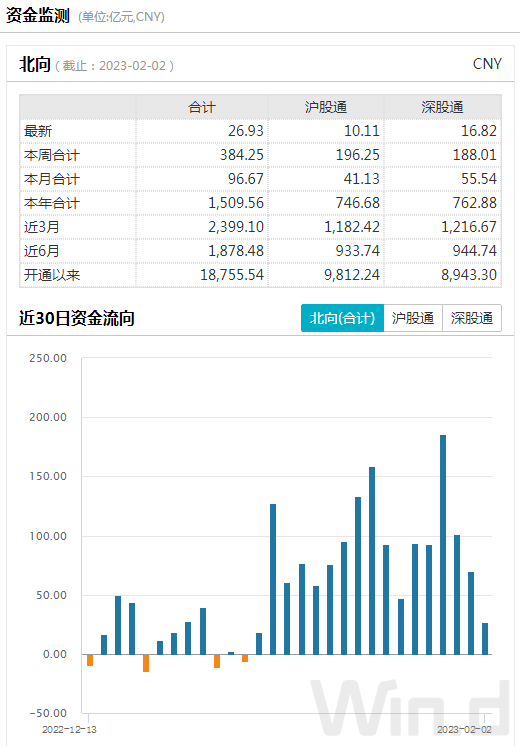Click the last blue bar for 2023-02-02
Screen dimensions: 520x746
(485, 639)
